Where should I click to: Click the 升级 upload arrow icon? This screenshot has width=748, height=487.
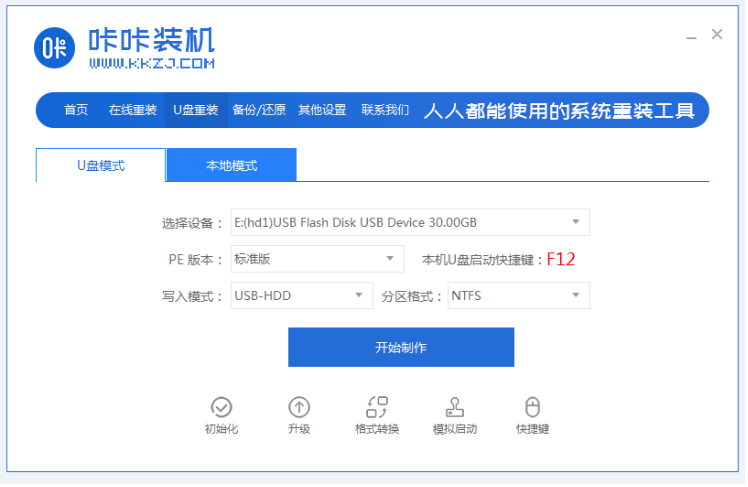300,408
